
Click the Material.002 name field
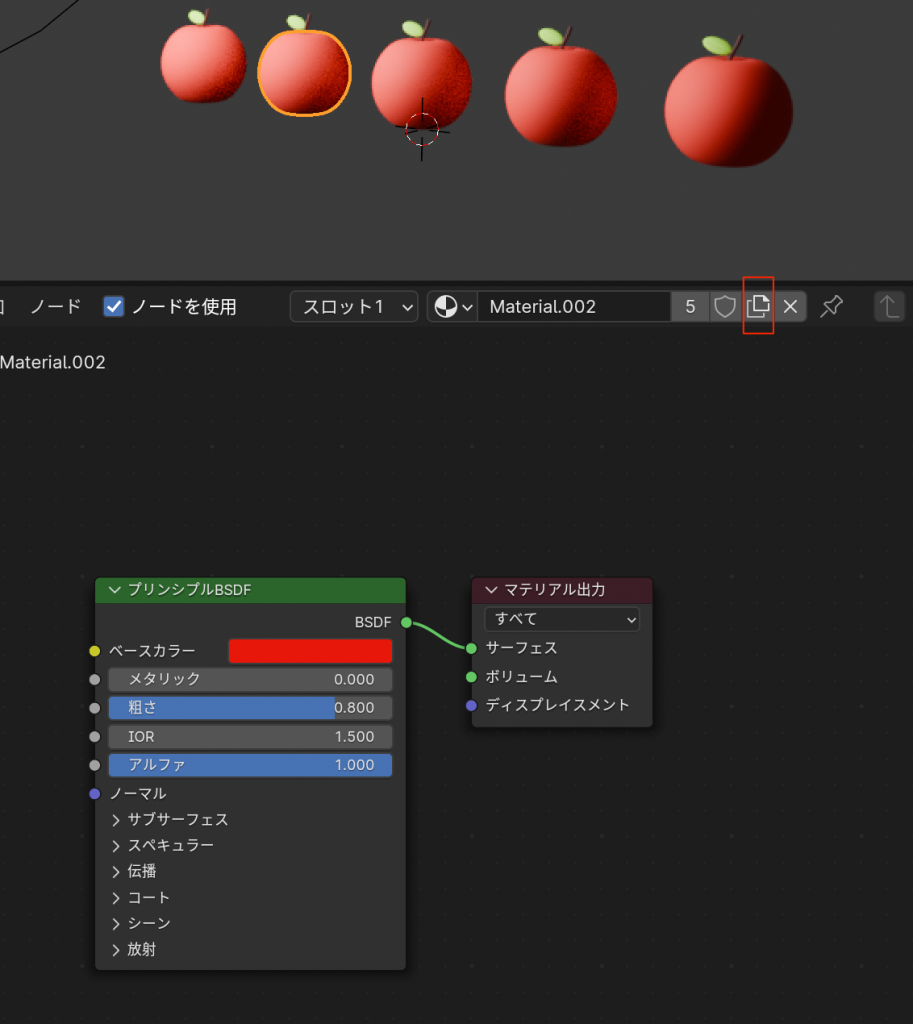573,307
